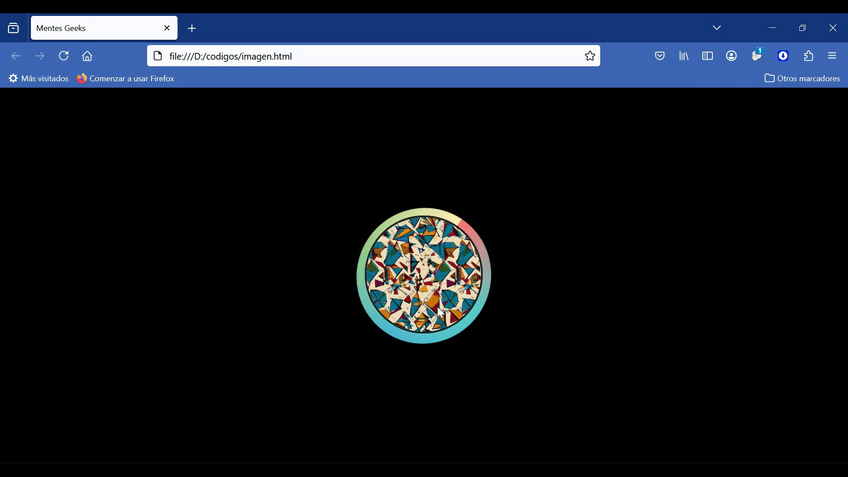Focus the address bar with imagen.html URL
Viewport: 848px width, 477px height.
click(374, 56)
